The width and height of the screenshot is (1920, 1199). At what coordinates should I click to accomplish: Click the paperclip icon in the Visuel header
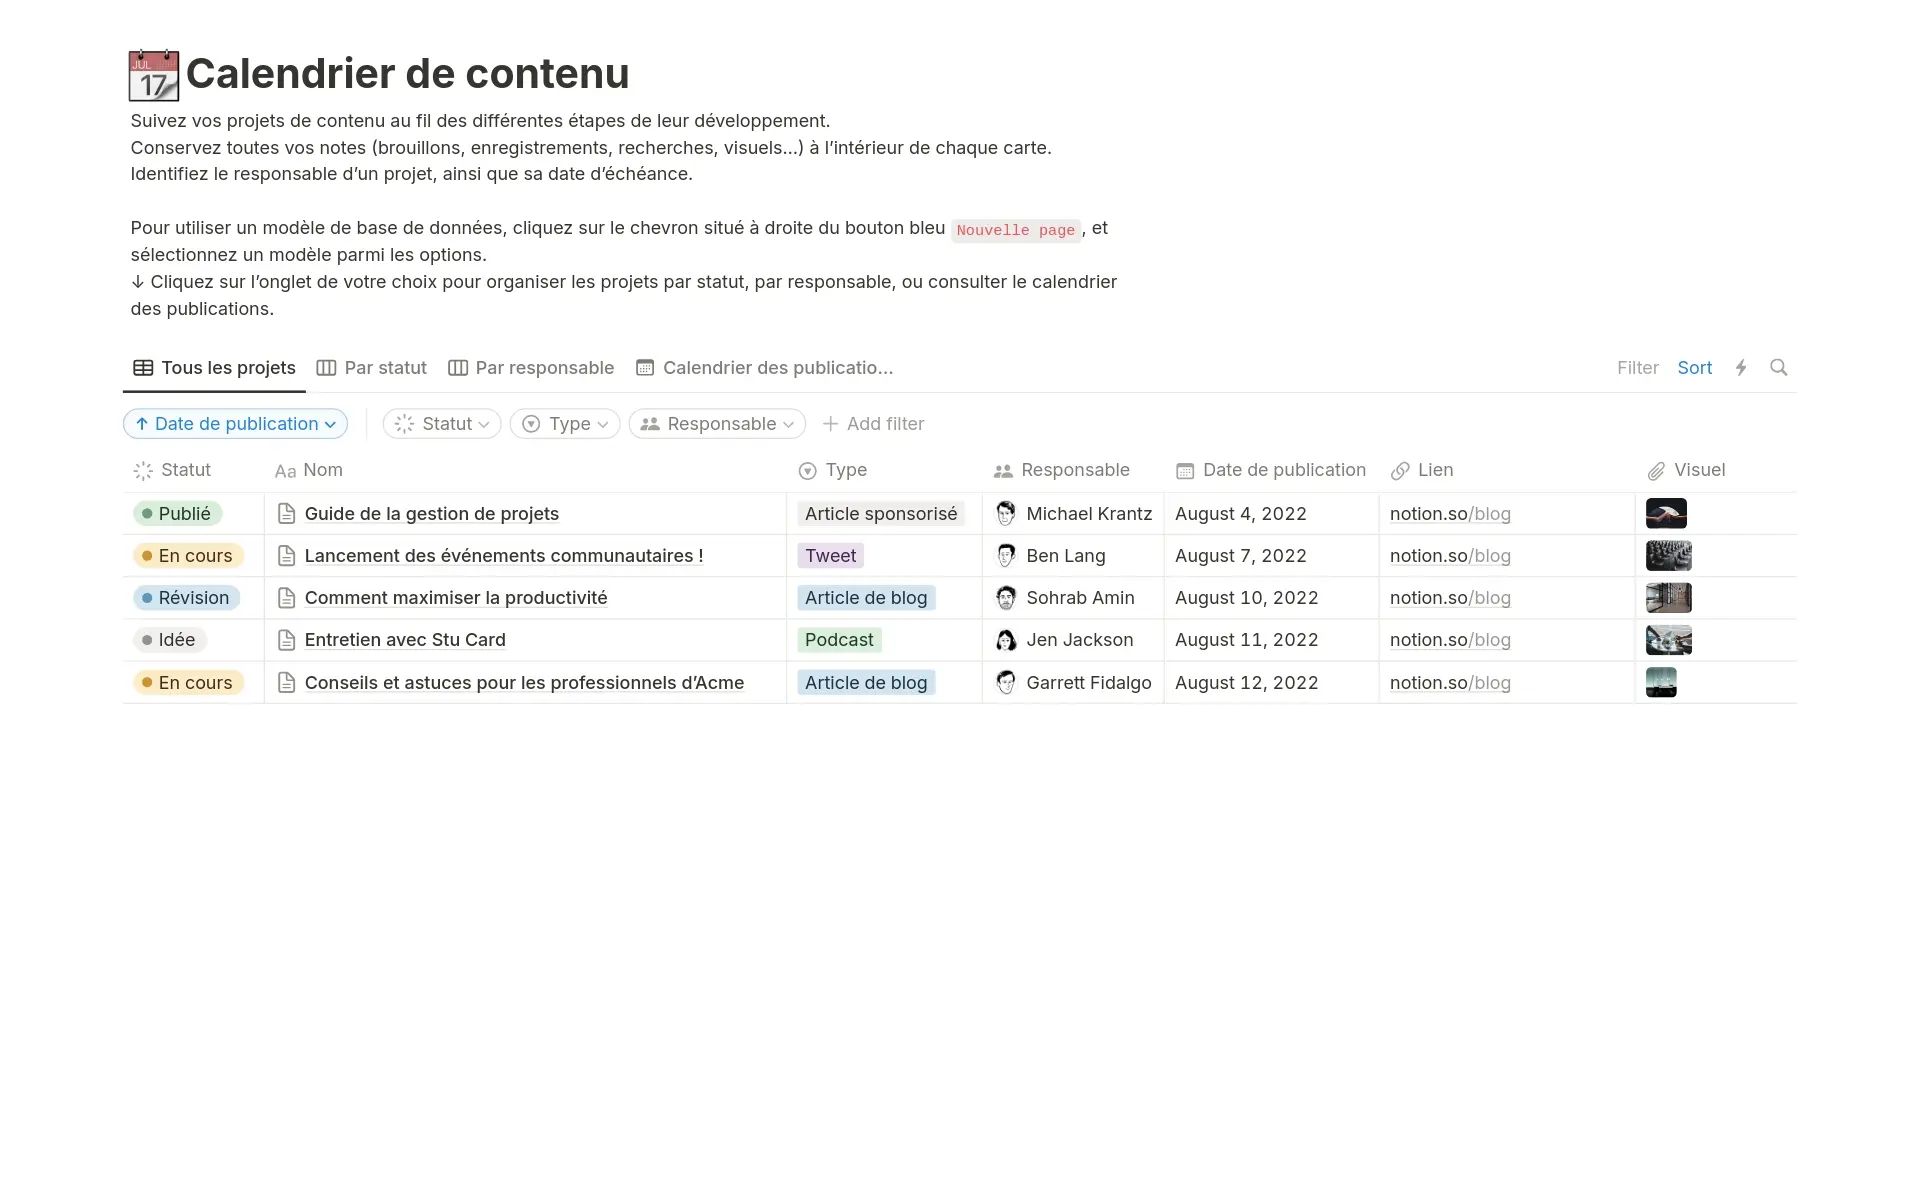pyautogui.click(x=1656, y=470)
